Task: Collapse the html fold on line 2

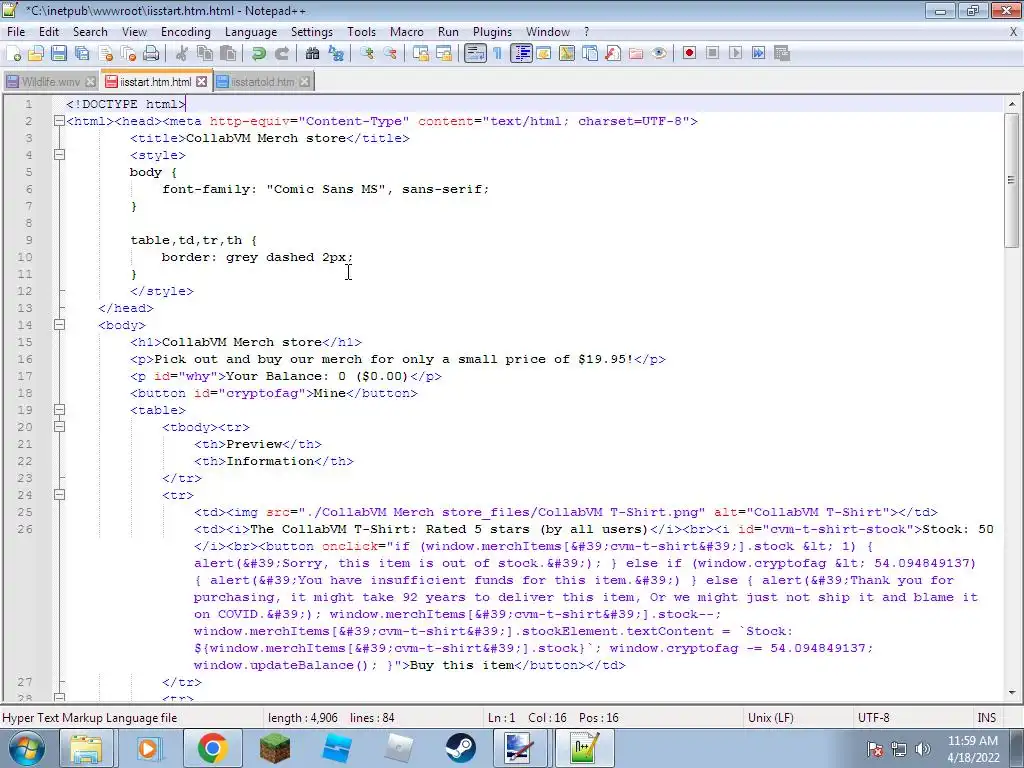Action: click(59, 121)
